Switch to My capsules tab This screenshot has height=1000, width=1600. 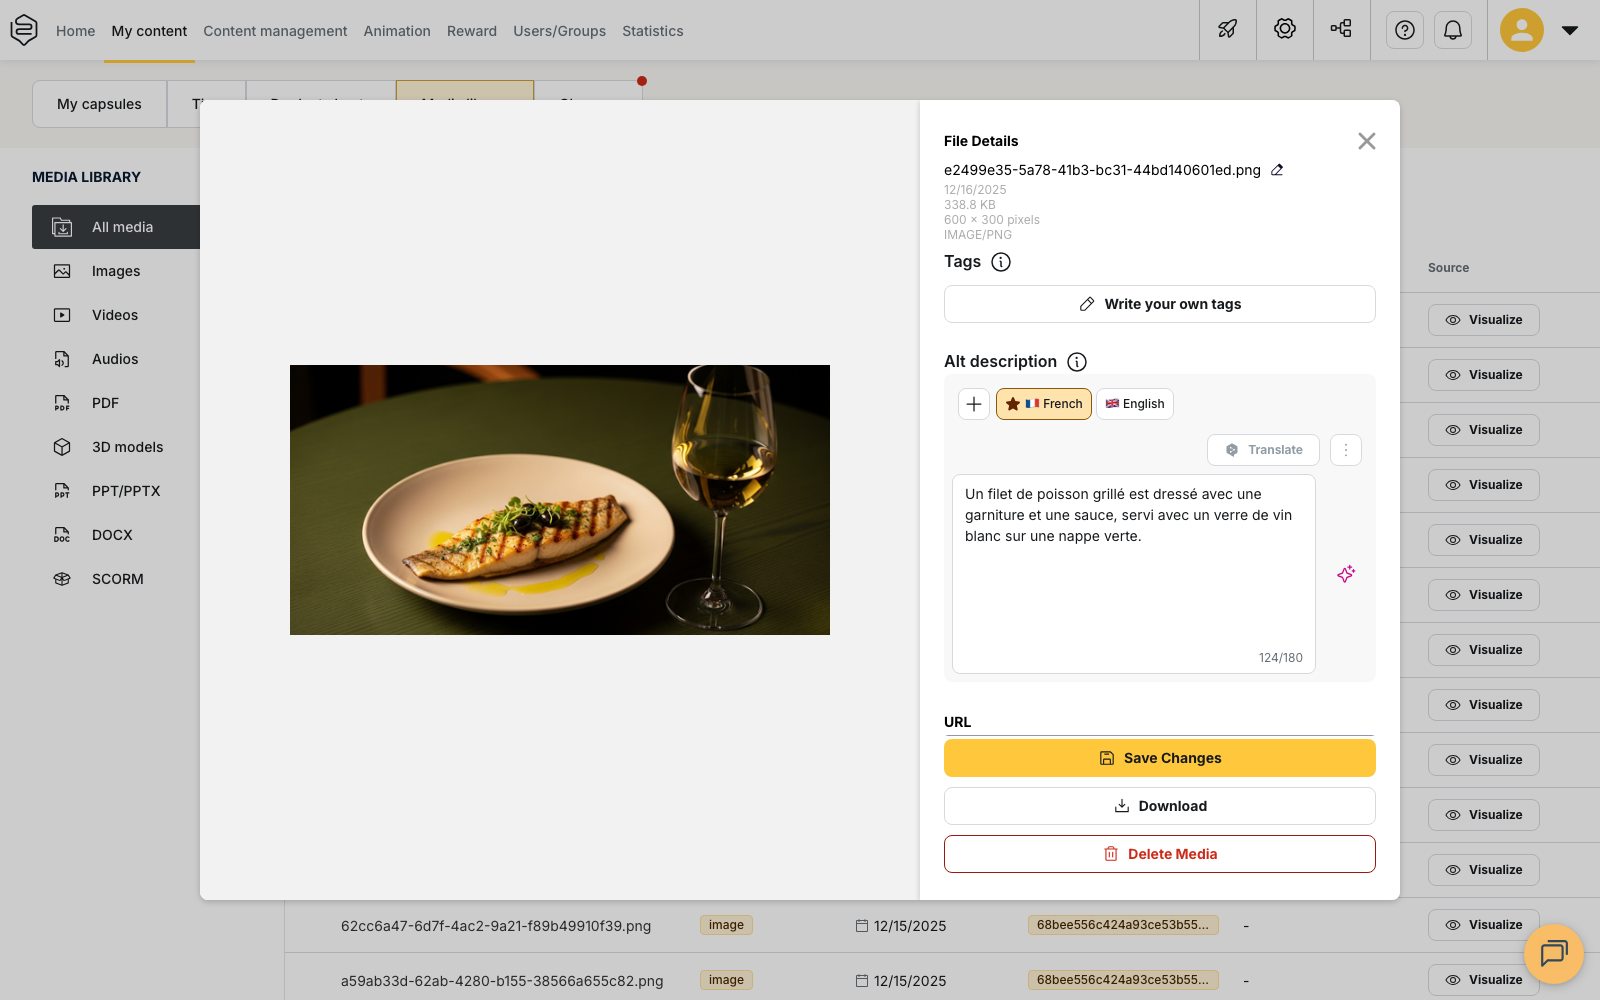tap(99, 104)
